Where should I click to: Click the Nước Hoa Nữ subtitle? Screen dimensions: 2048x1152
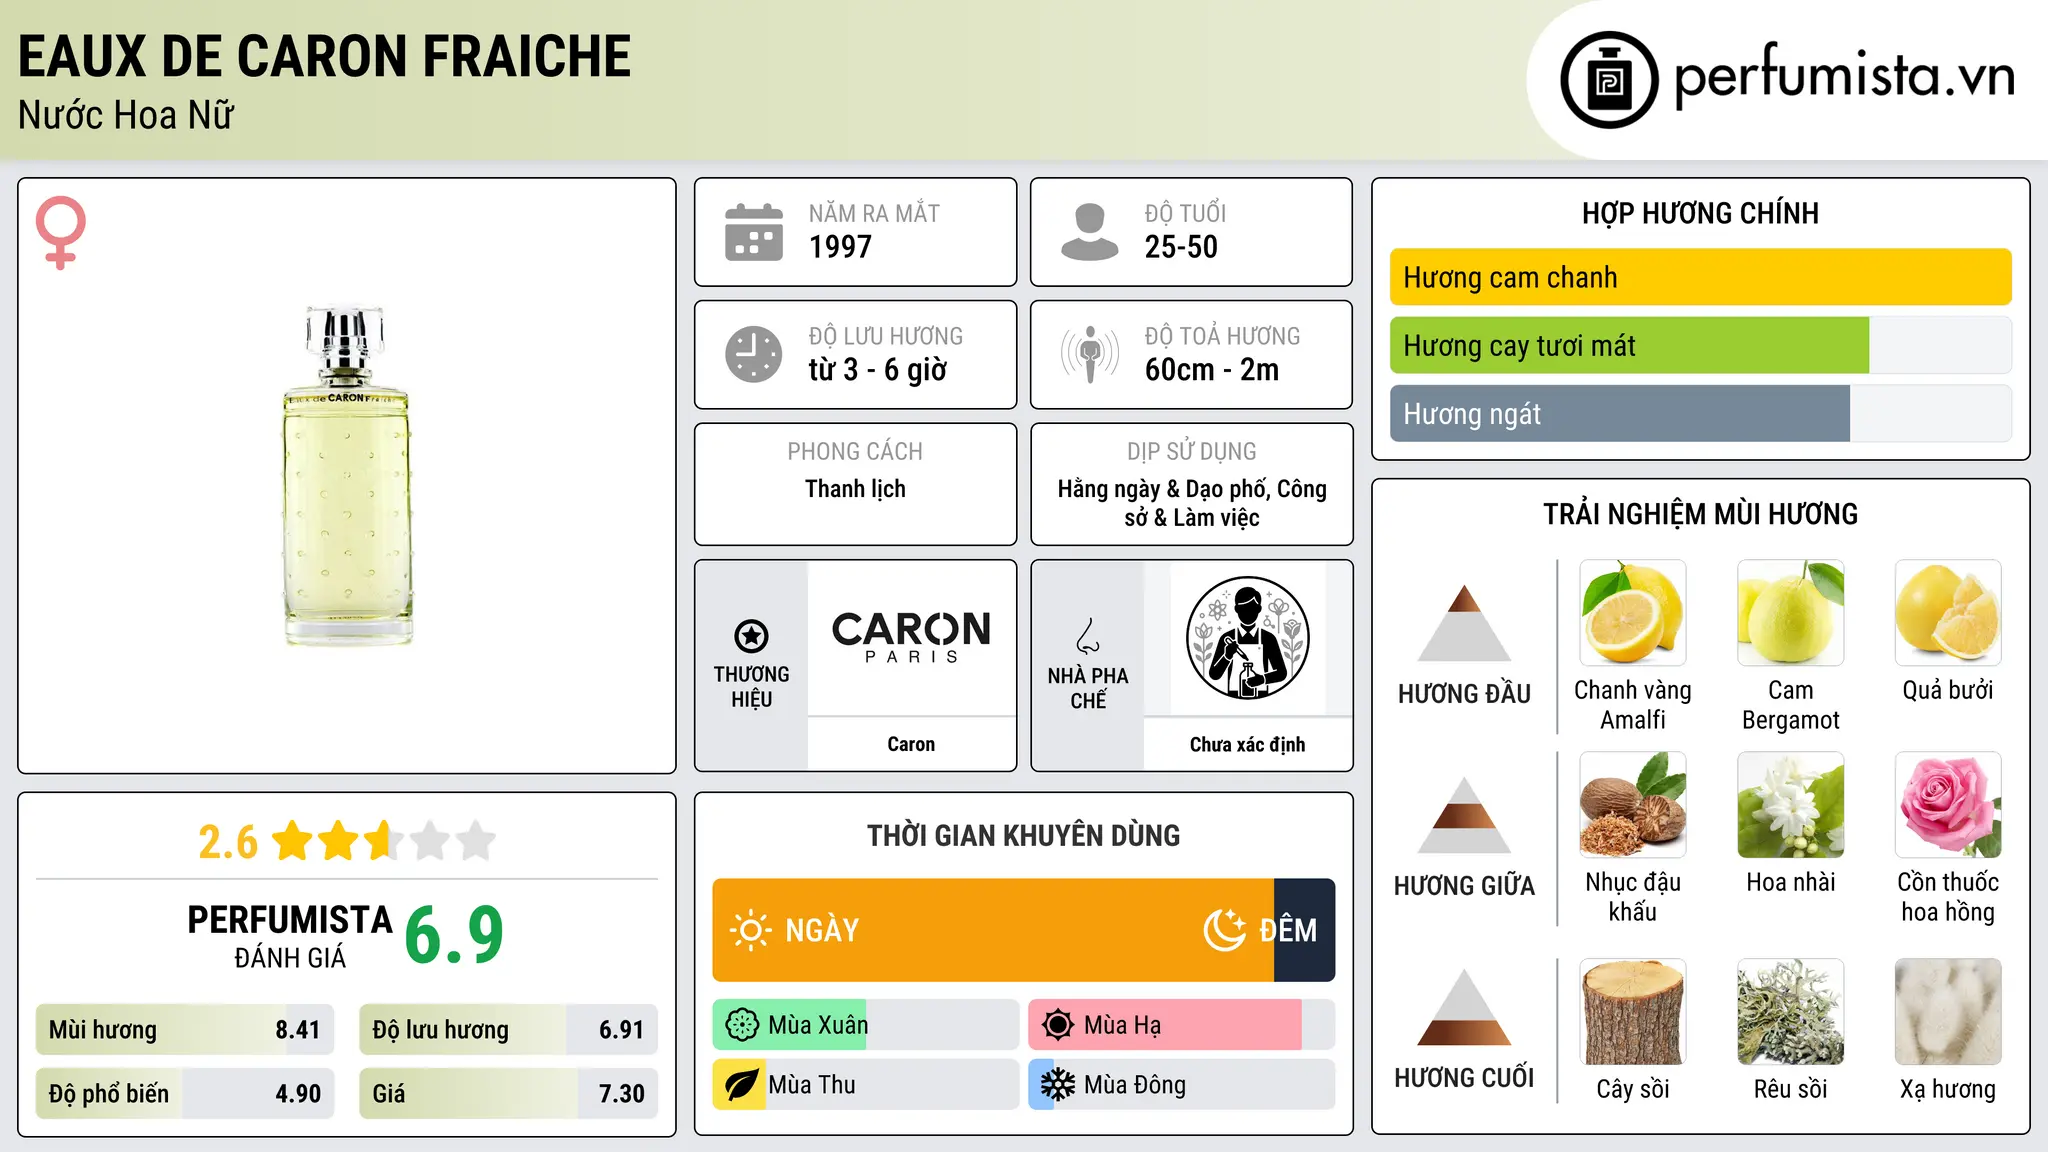[x=126, y=115]
